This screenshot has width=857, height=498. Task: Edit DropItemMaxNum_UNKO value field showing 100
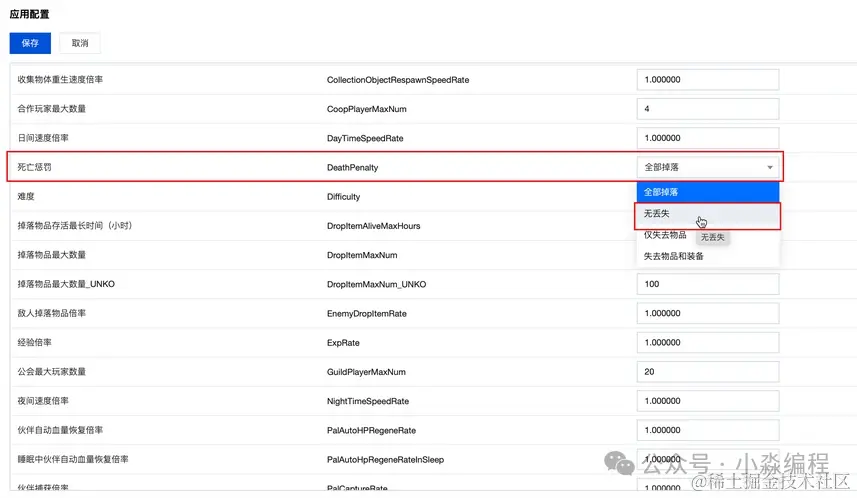pyautogui.click(x=708, y=284)
